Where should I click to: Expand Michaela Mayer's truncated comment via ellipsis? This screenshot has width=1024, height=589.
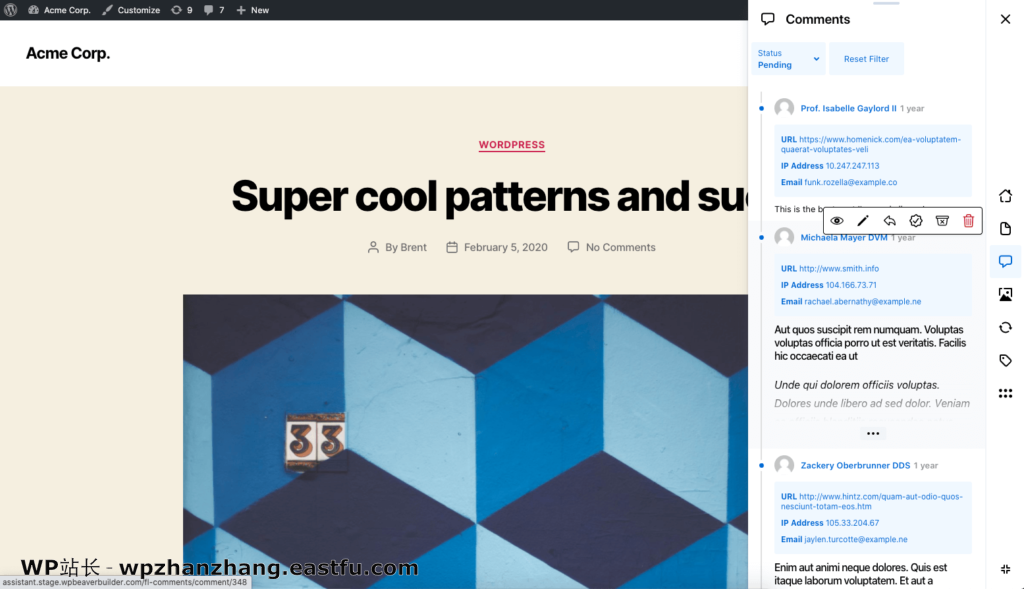pyautogui.click(x=872, y=432)
